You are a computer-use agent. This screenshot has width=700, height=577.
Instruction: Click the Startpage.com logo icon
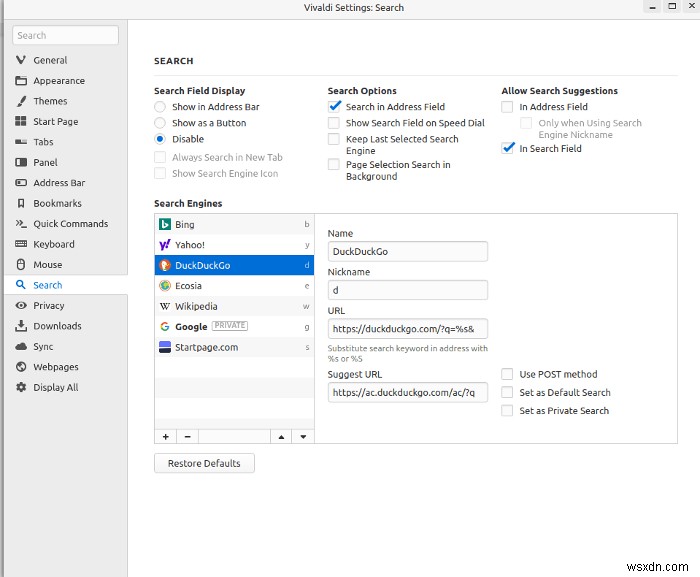165,347
